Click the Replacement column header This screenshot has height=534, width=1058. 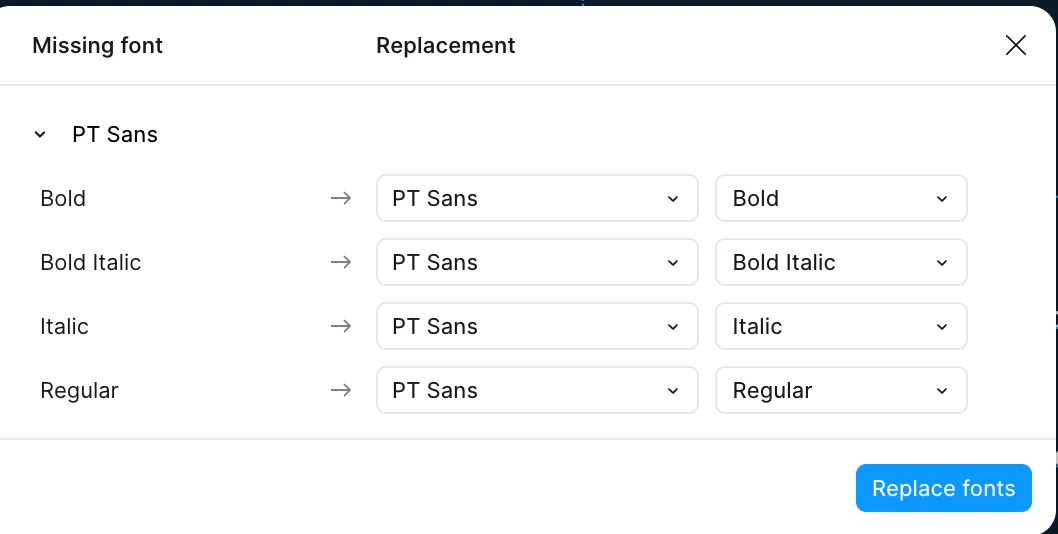[x=445, y=45]
